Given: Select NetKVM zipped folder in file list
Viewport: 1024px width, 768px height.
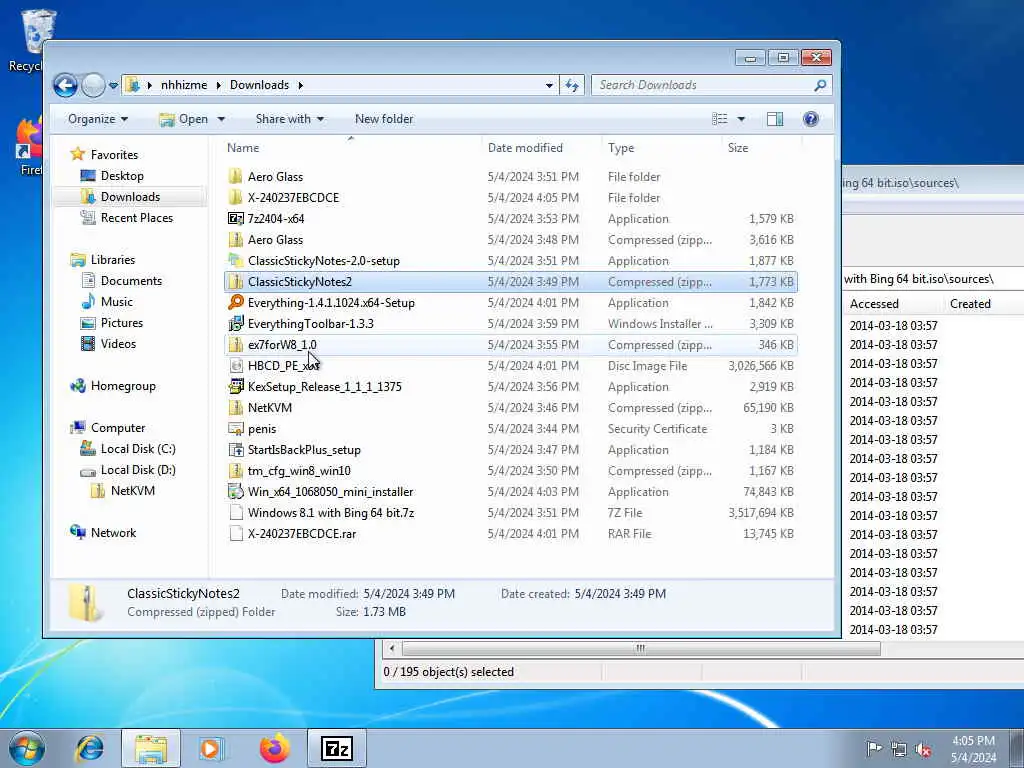Looking at the screenshot, I should pos(270,408).
